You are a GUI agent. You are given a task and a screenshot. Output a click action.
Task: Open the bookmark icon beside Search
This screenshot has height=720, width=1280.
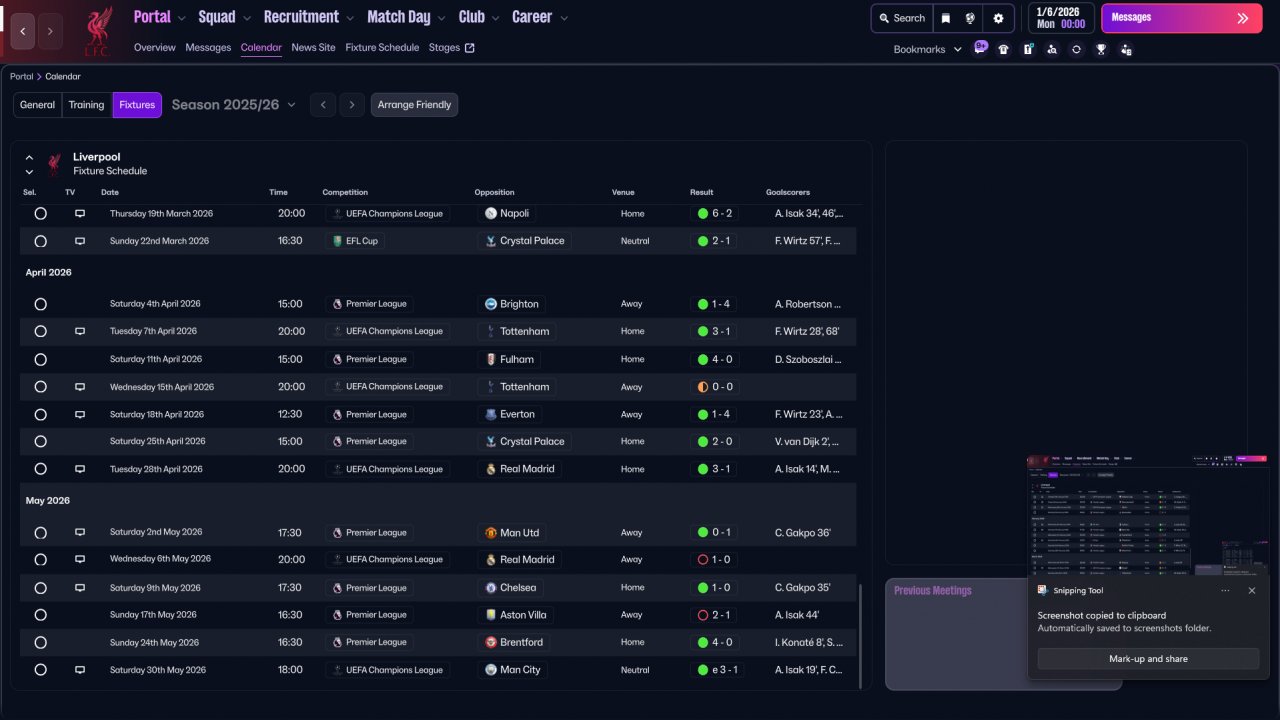click(946, 18)
